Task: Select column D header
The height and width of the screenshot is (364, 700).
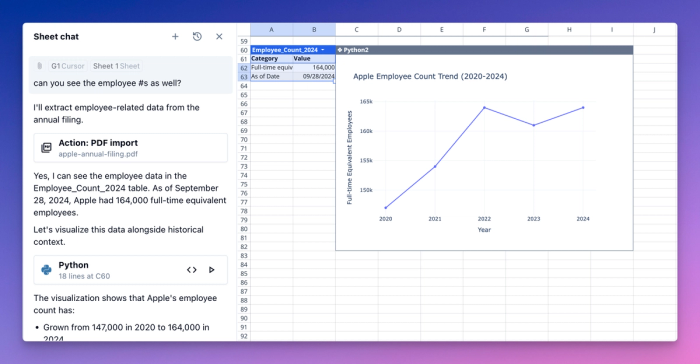Action: pos(399,29)
